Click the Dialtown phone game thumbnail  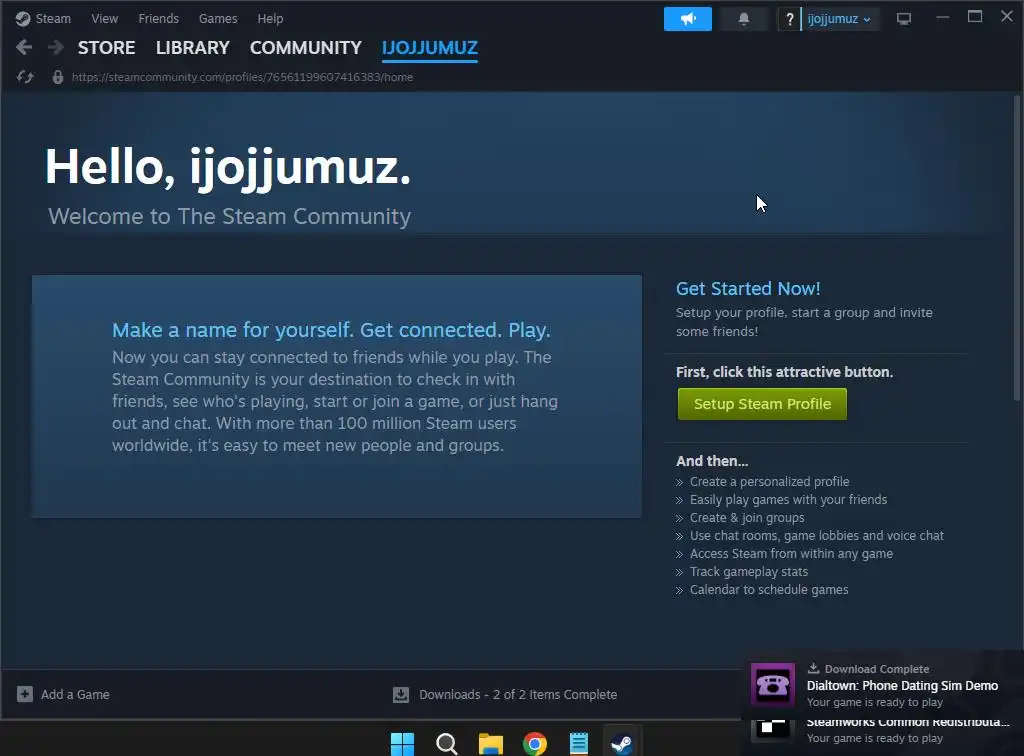pos(773,685)
